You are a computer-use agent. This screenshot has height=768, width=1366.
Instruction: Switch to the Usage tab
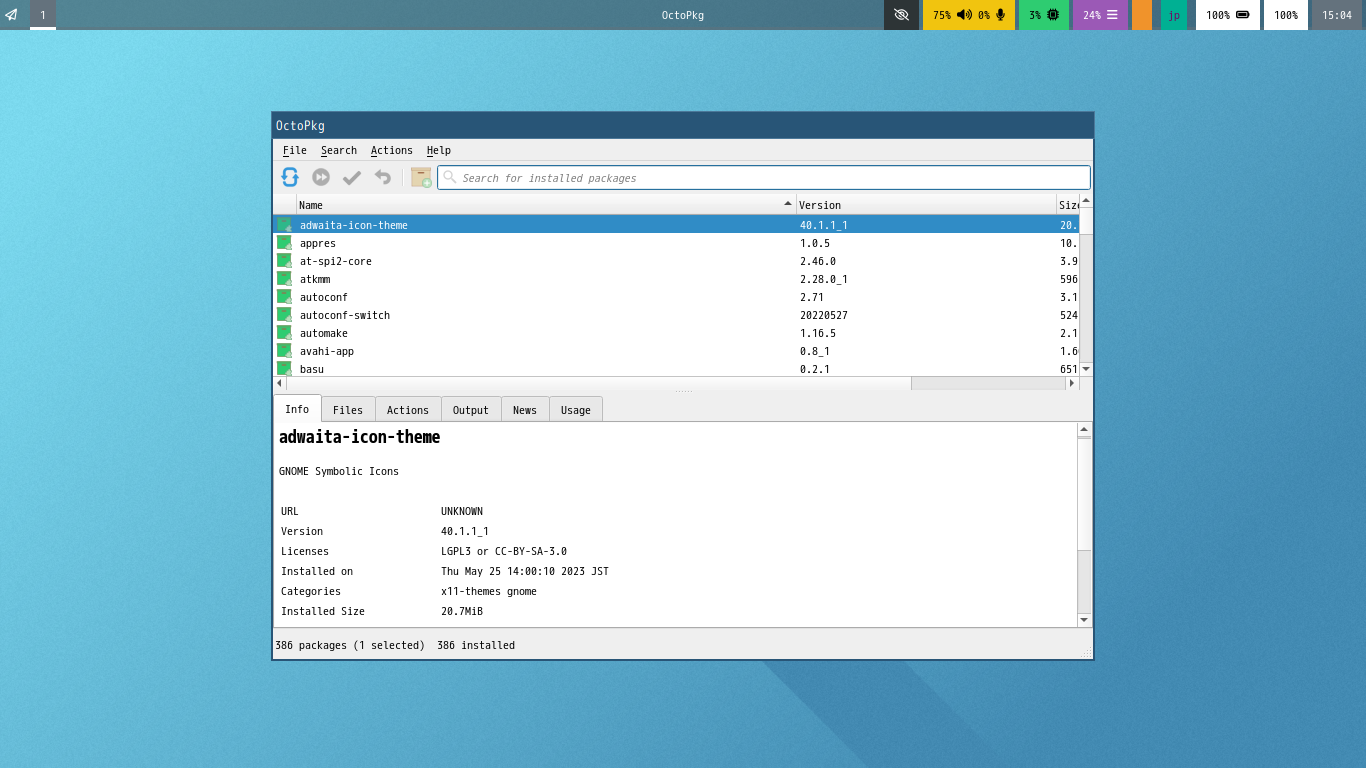click(576, 410)
